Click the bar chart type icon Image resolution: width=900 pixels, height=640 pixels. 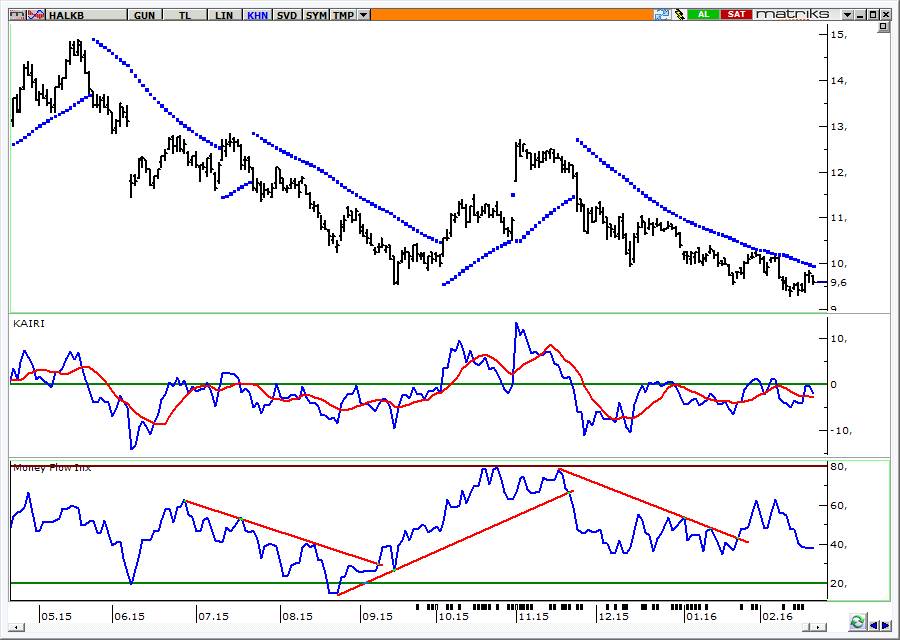tap(17, 15)
